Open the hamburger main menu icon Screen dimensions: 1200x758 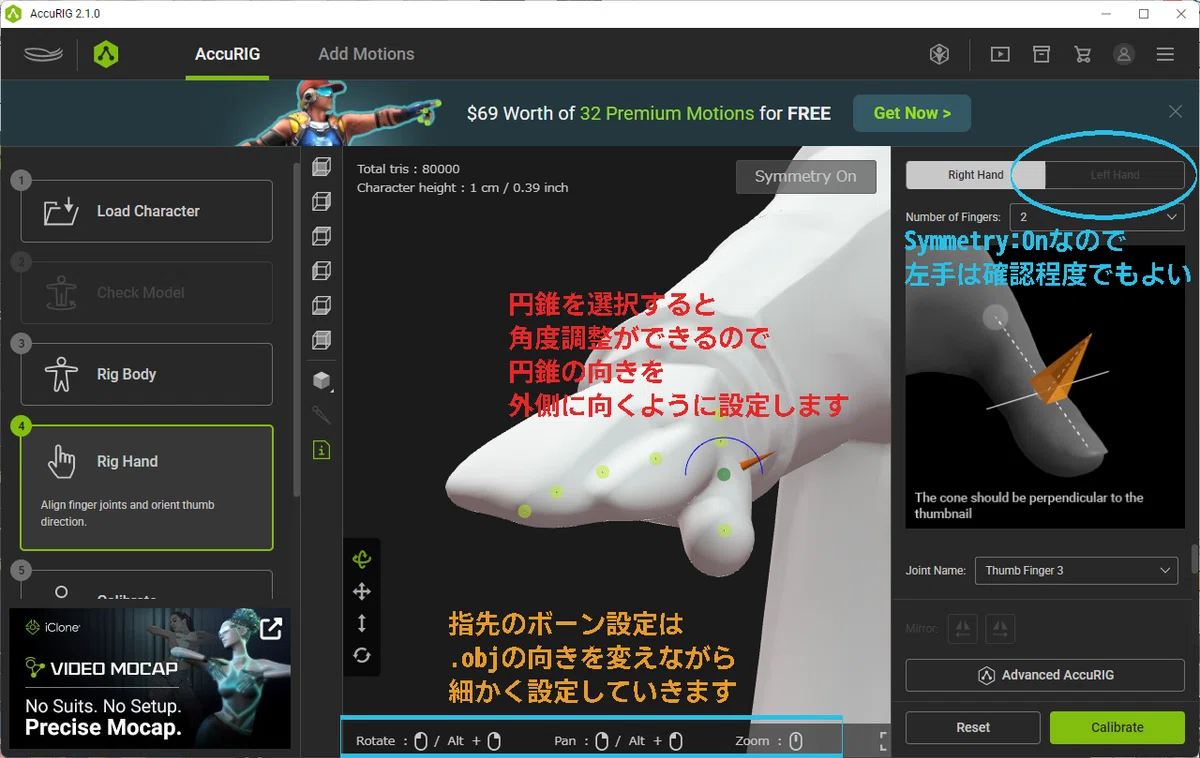pyautogui.click(x=1165, y=54)
